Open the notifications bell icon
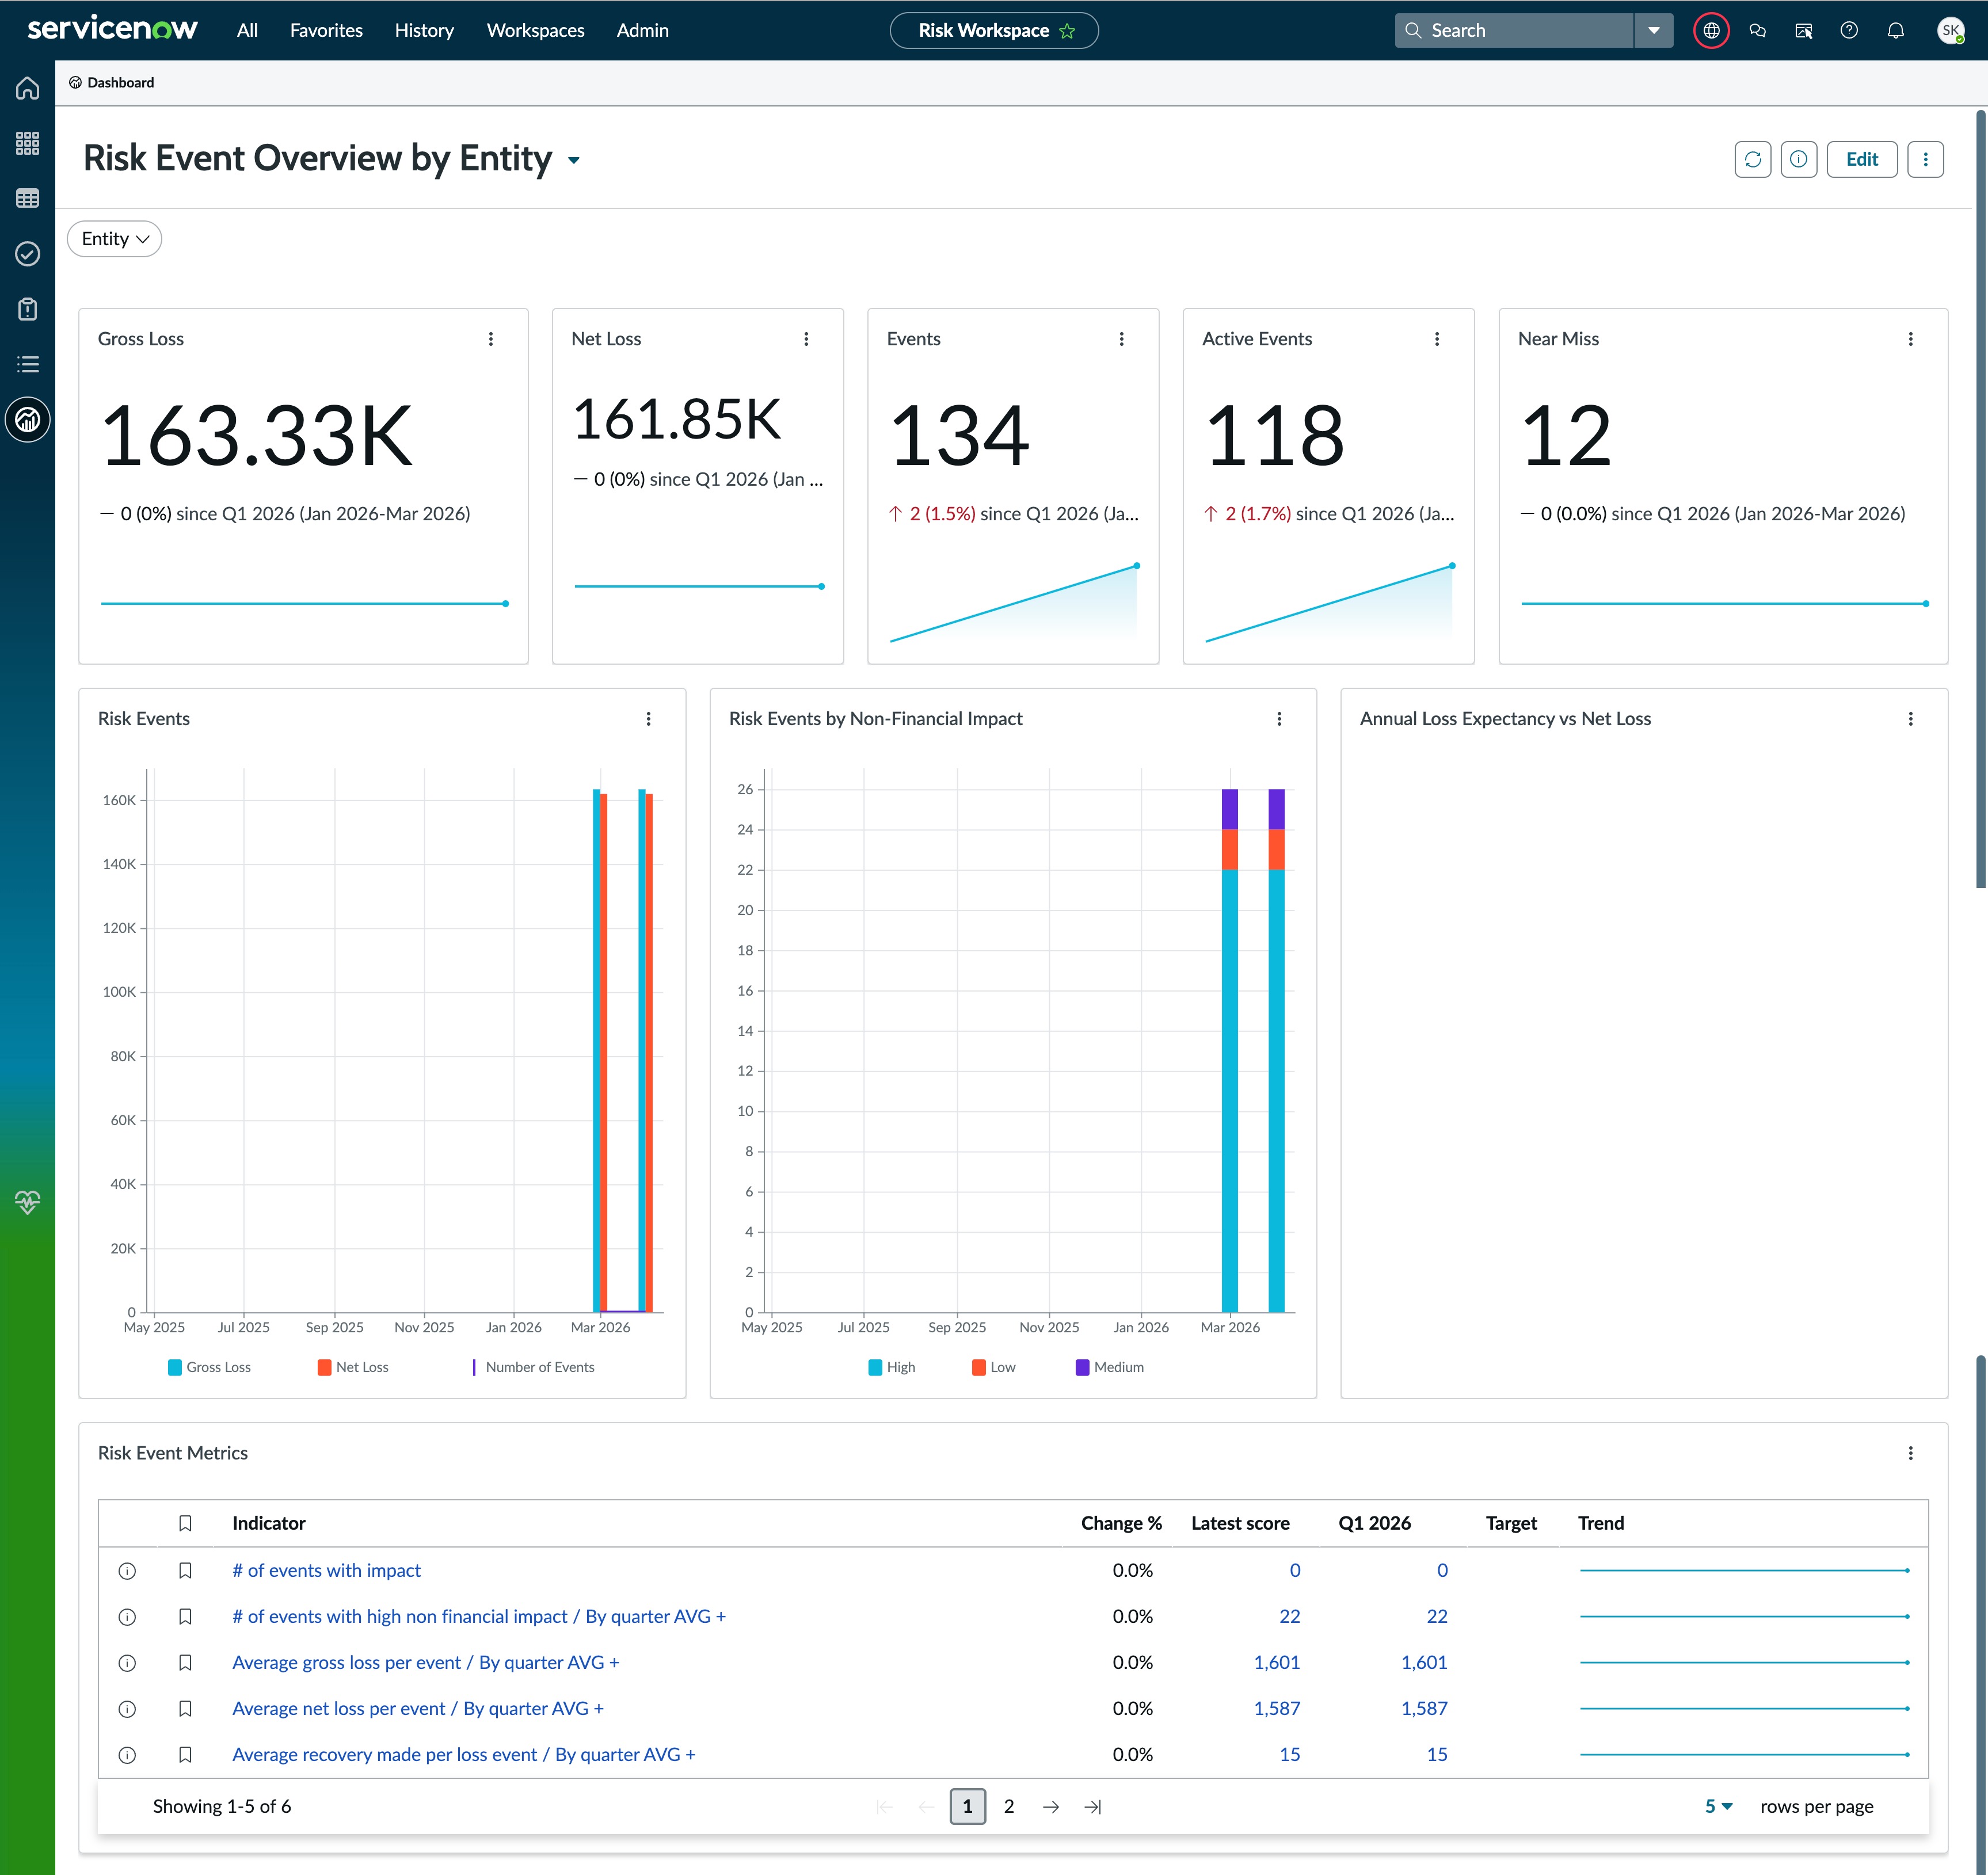 (1895, 30)
